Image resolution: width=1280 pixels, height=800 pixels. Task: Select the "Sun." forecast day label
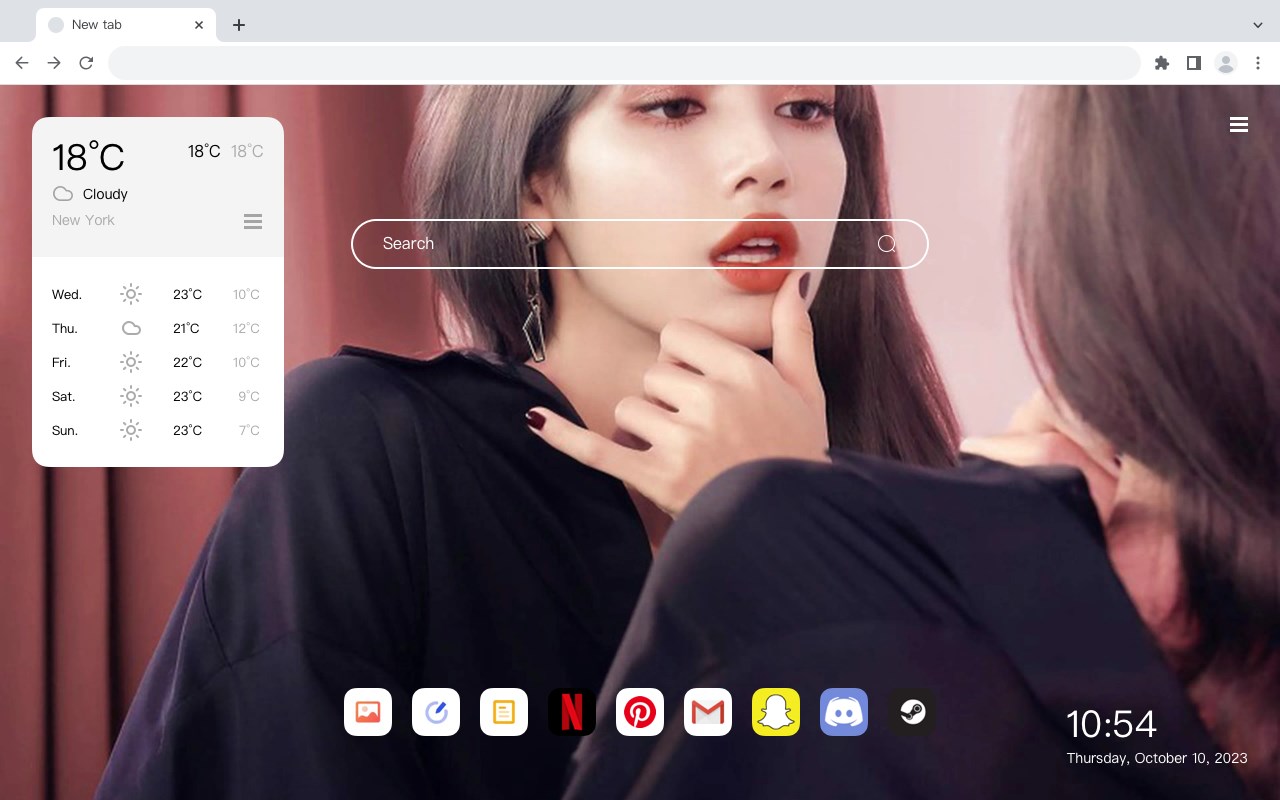[65, 430]
